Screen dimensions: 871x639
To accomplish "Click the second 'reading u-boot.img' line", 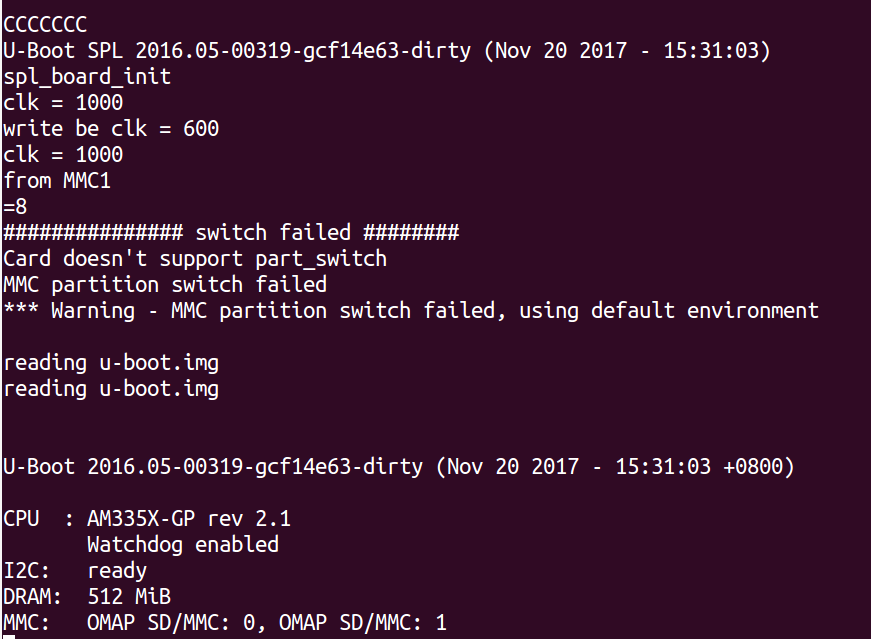I will click(x=111, y=389).
